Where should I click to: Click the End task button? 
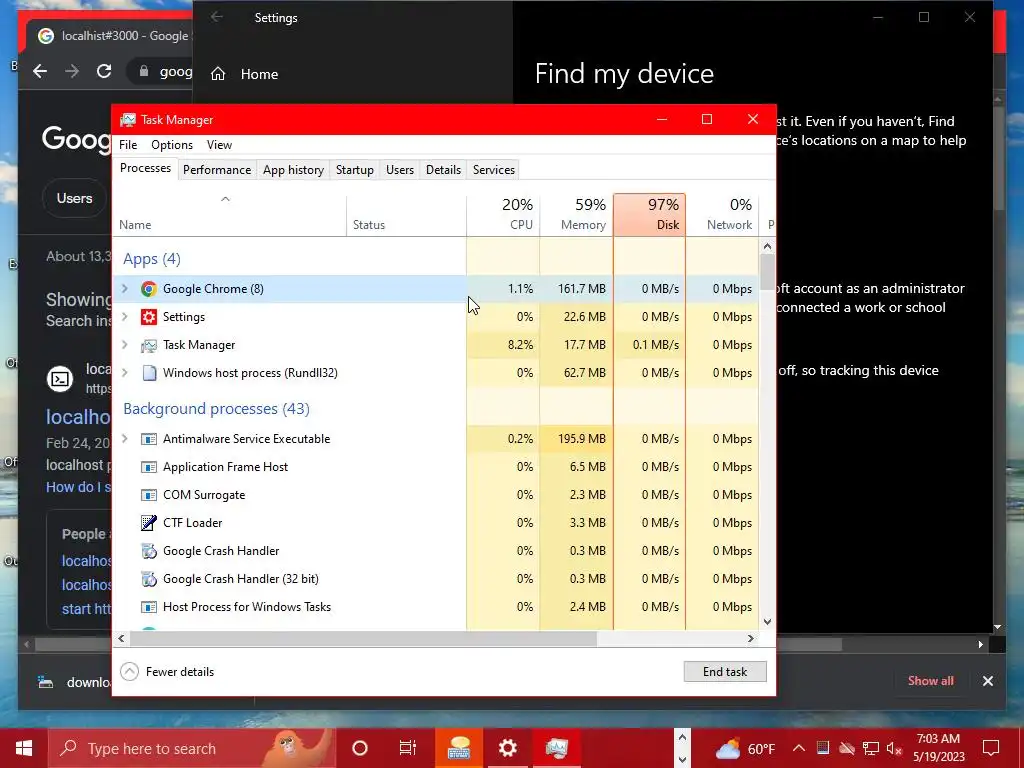725,671
